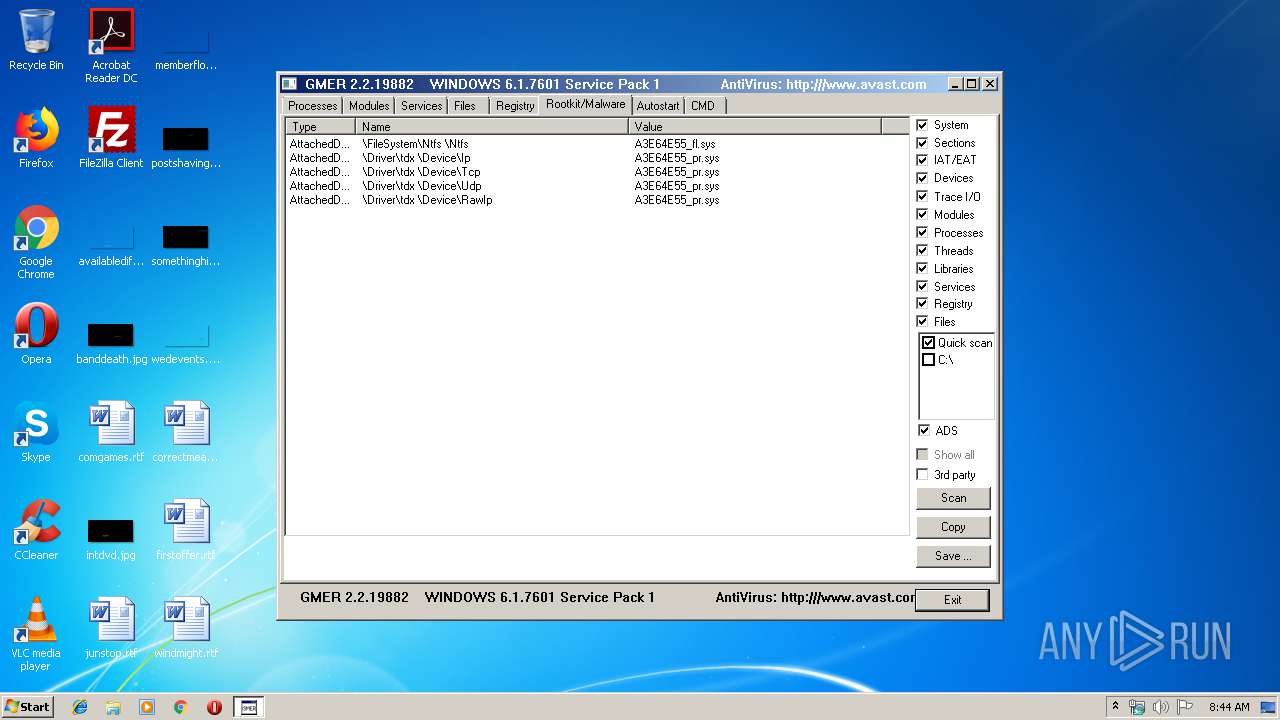The width and height of the screenshot is (1280, 720).
Task: Sort by the Name column header
Action: [492, 127]
